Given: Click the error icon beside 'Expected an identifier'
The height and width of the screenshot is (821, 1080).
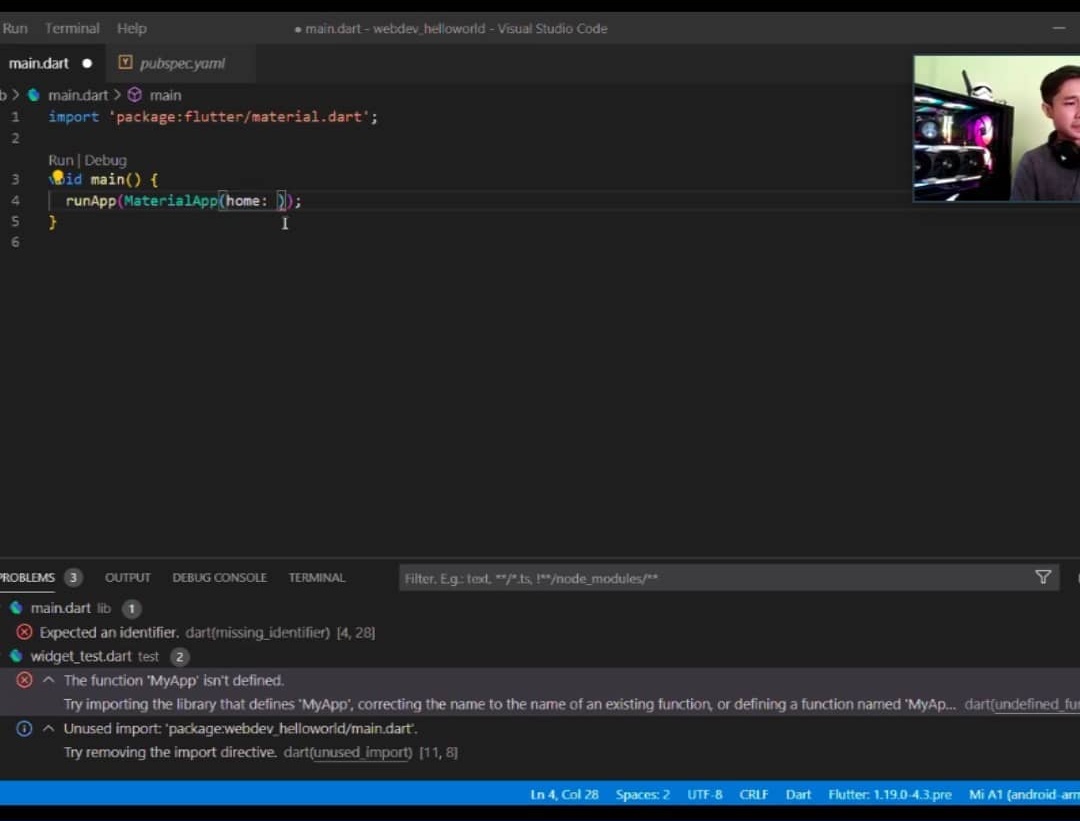Looking at the screenshot, I should point(24,632).
